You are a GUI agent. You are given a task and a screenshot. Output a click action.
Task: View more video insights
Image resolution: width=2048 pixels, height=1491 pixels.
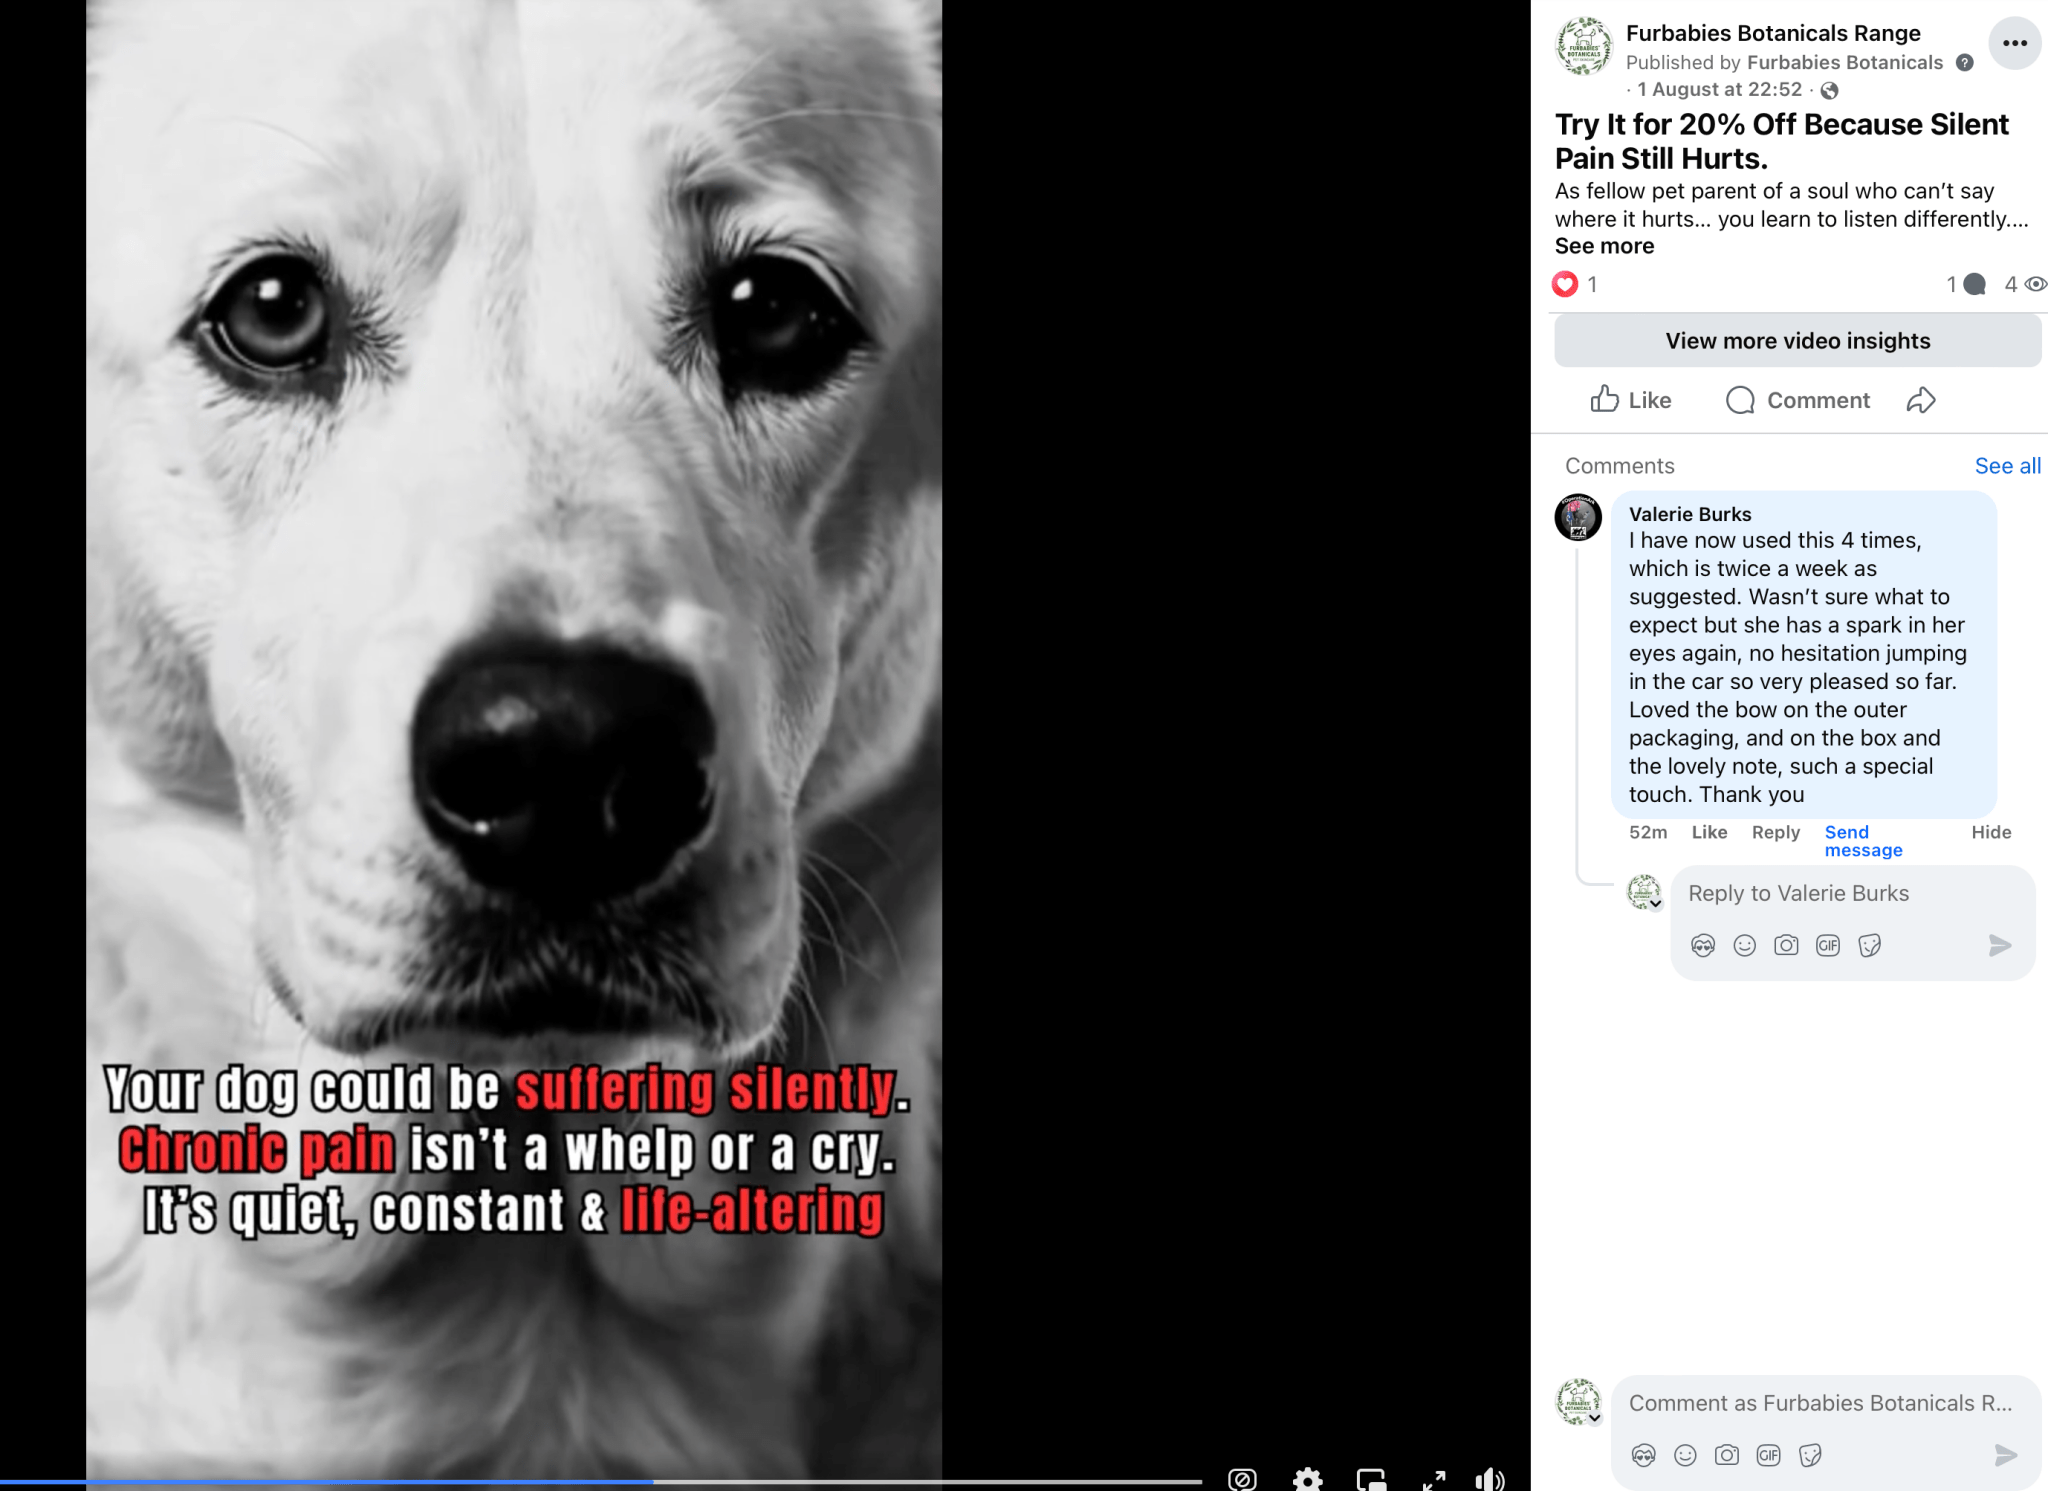coord(1797,341)
